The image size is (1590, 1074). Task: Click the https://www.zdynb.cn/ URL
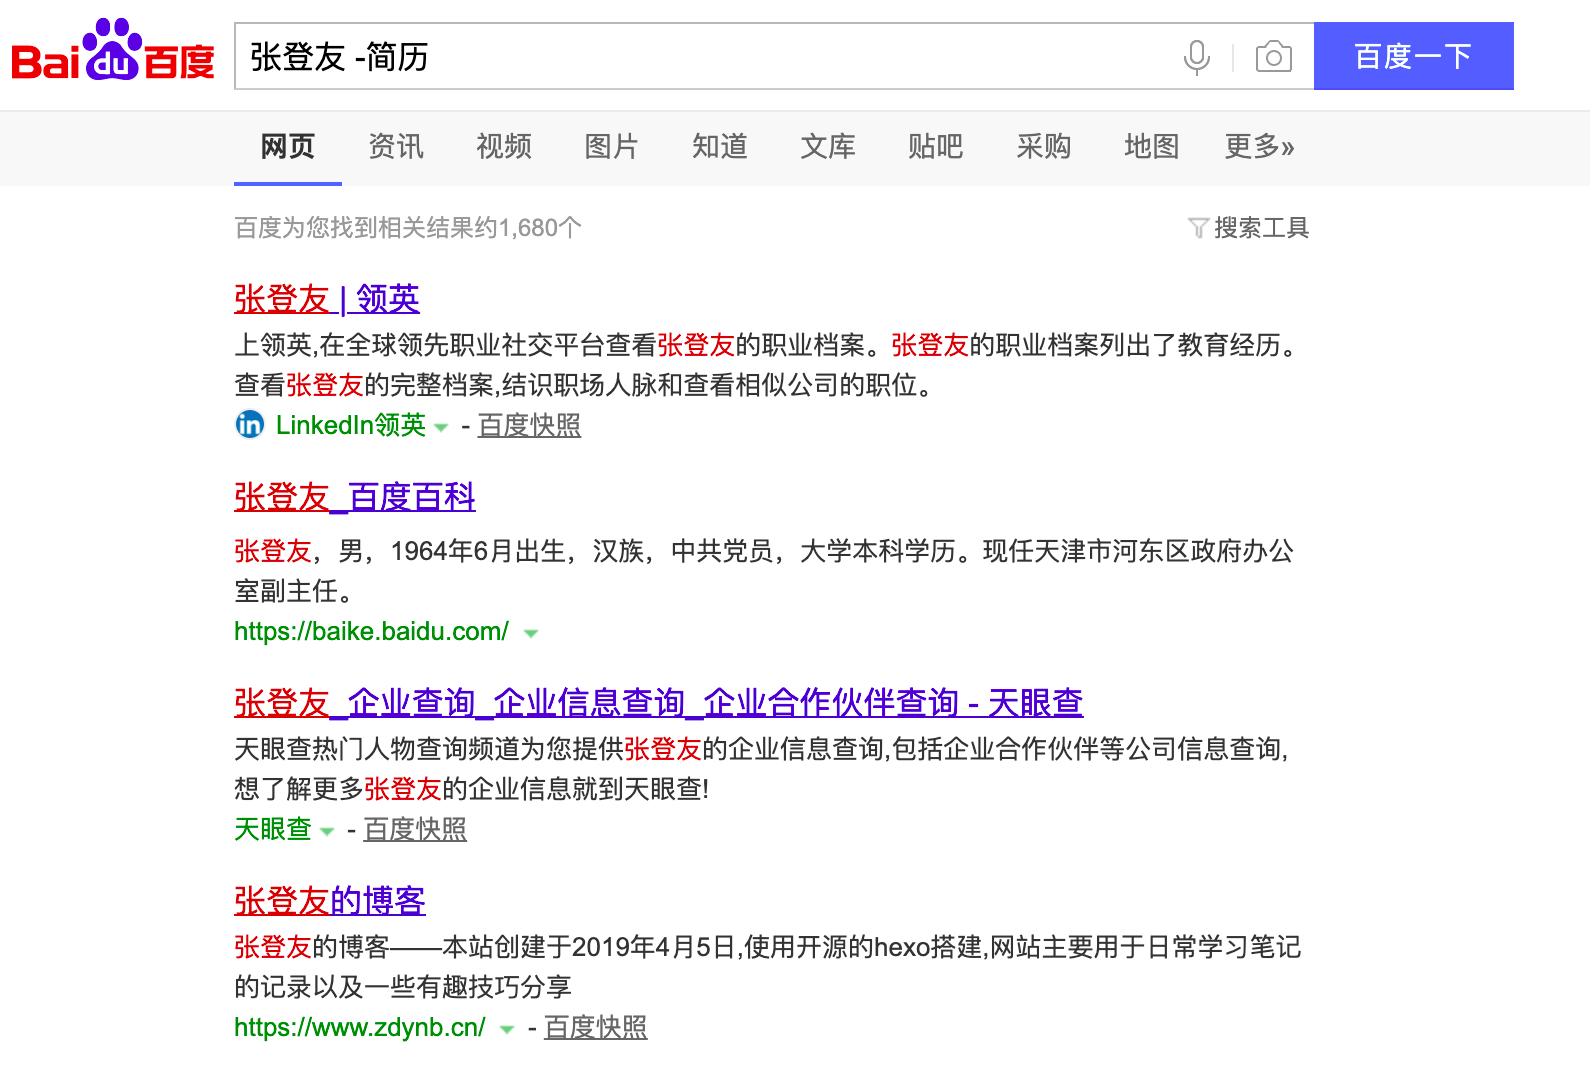coord(360,1027)
